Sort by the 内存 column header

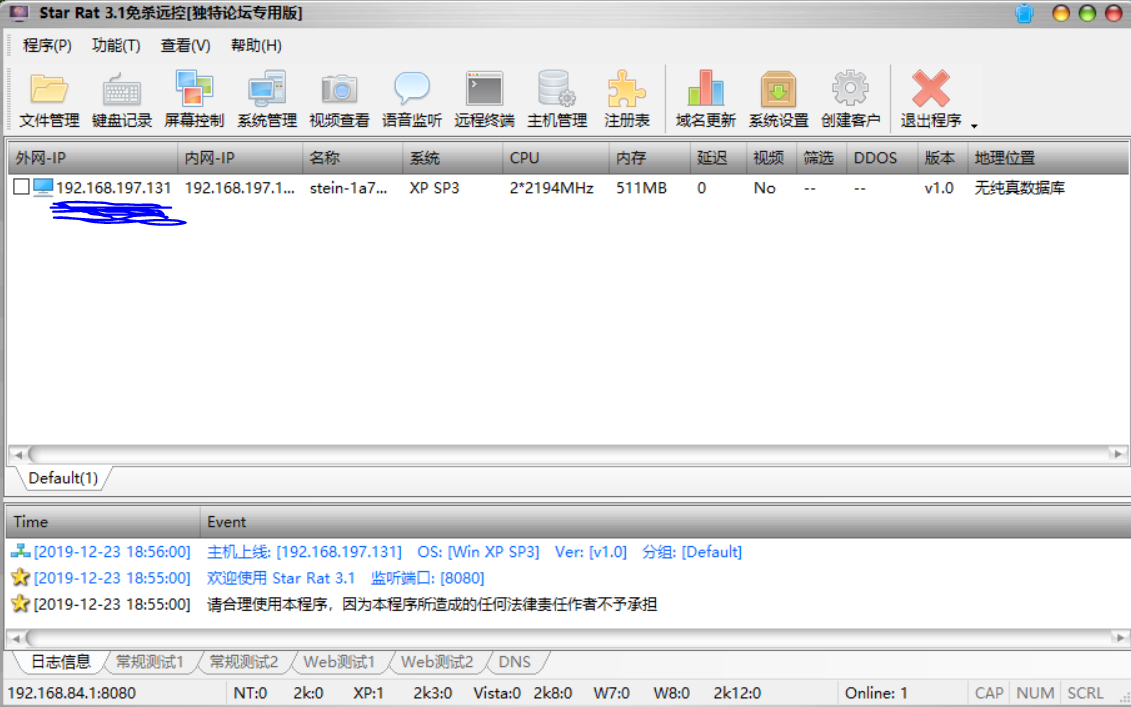pyautogui.click(x=650, y=158)
